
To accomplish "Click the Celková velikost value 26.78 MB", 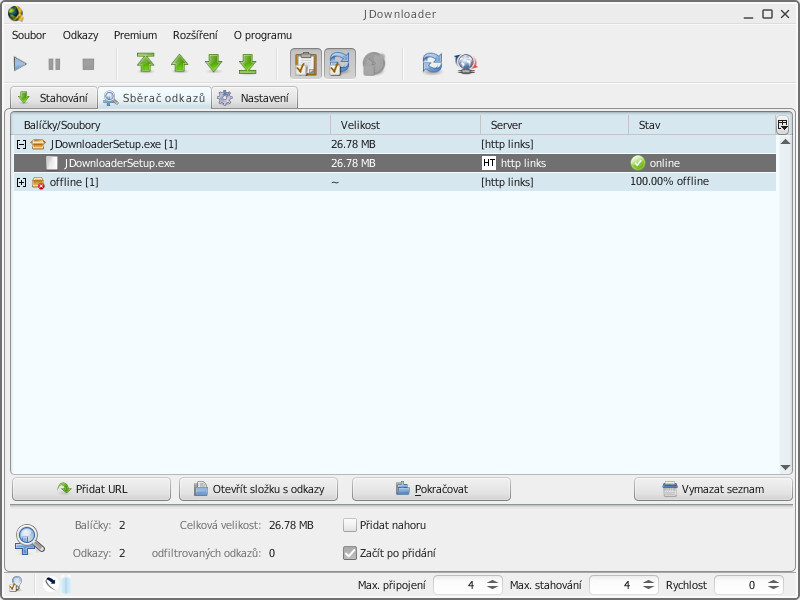I will 291,525.
